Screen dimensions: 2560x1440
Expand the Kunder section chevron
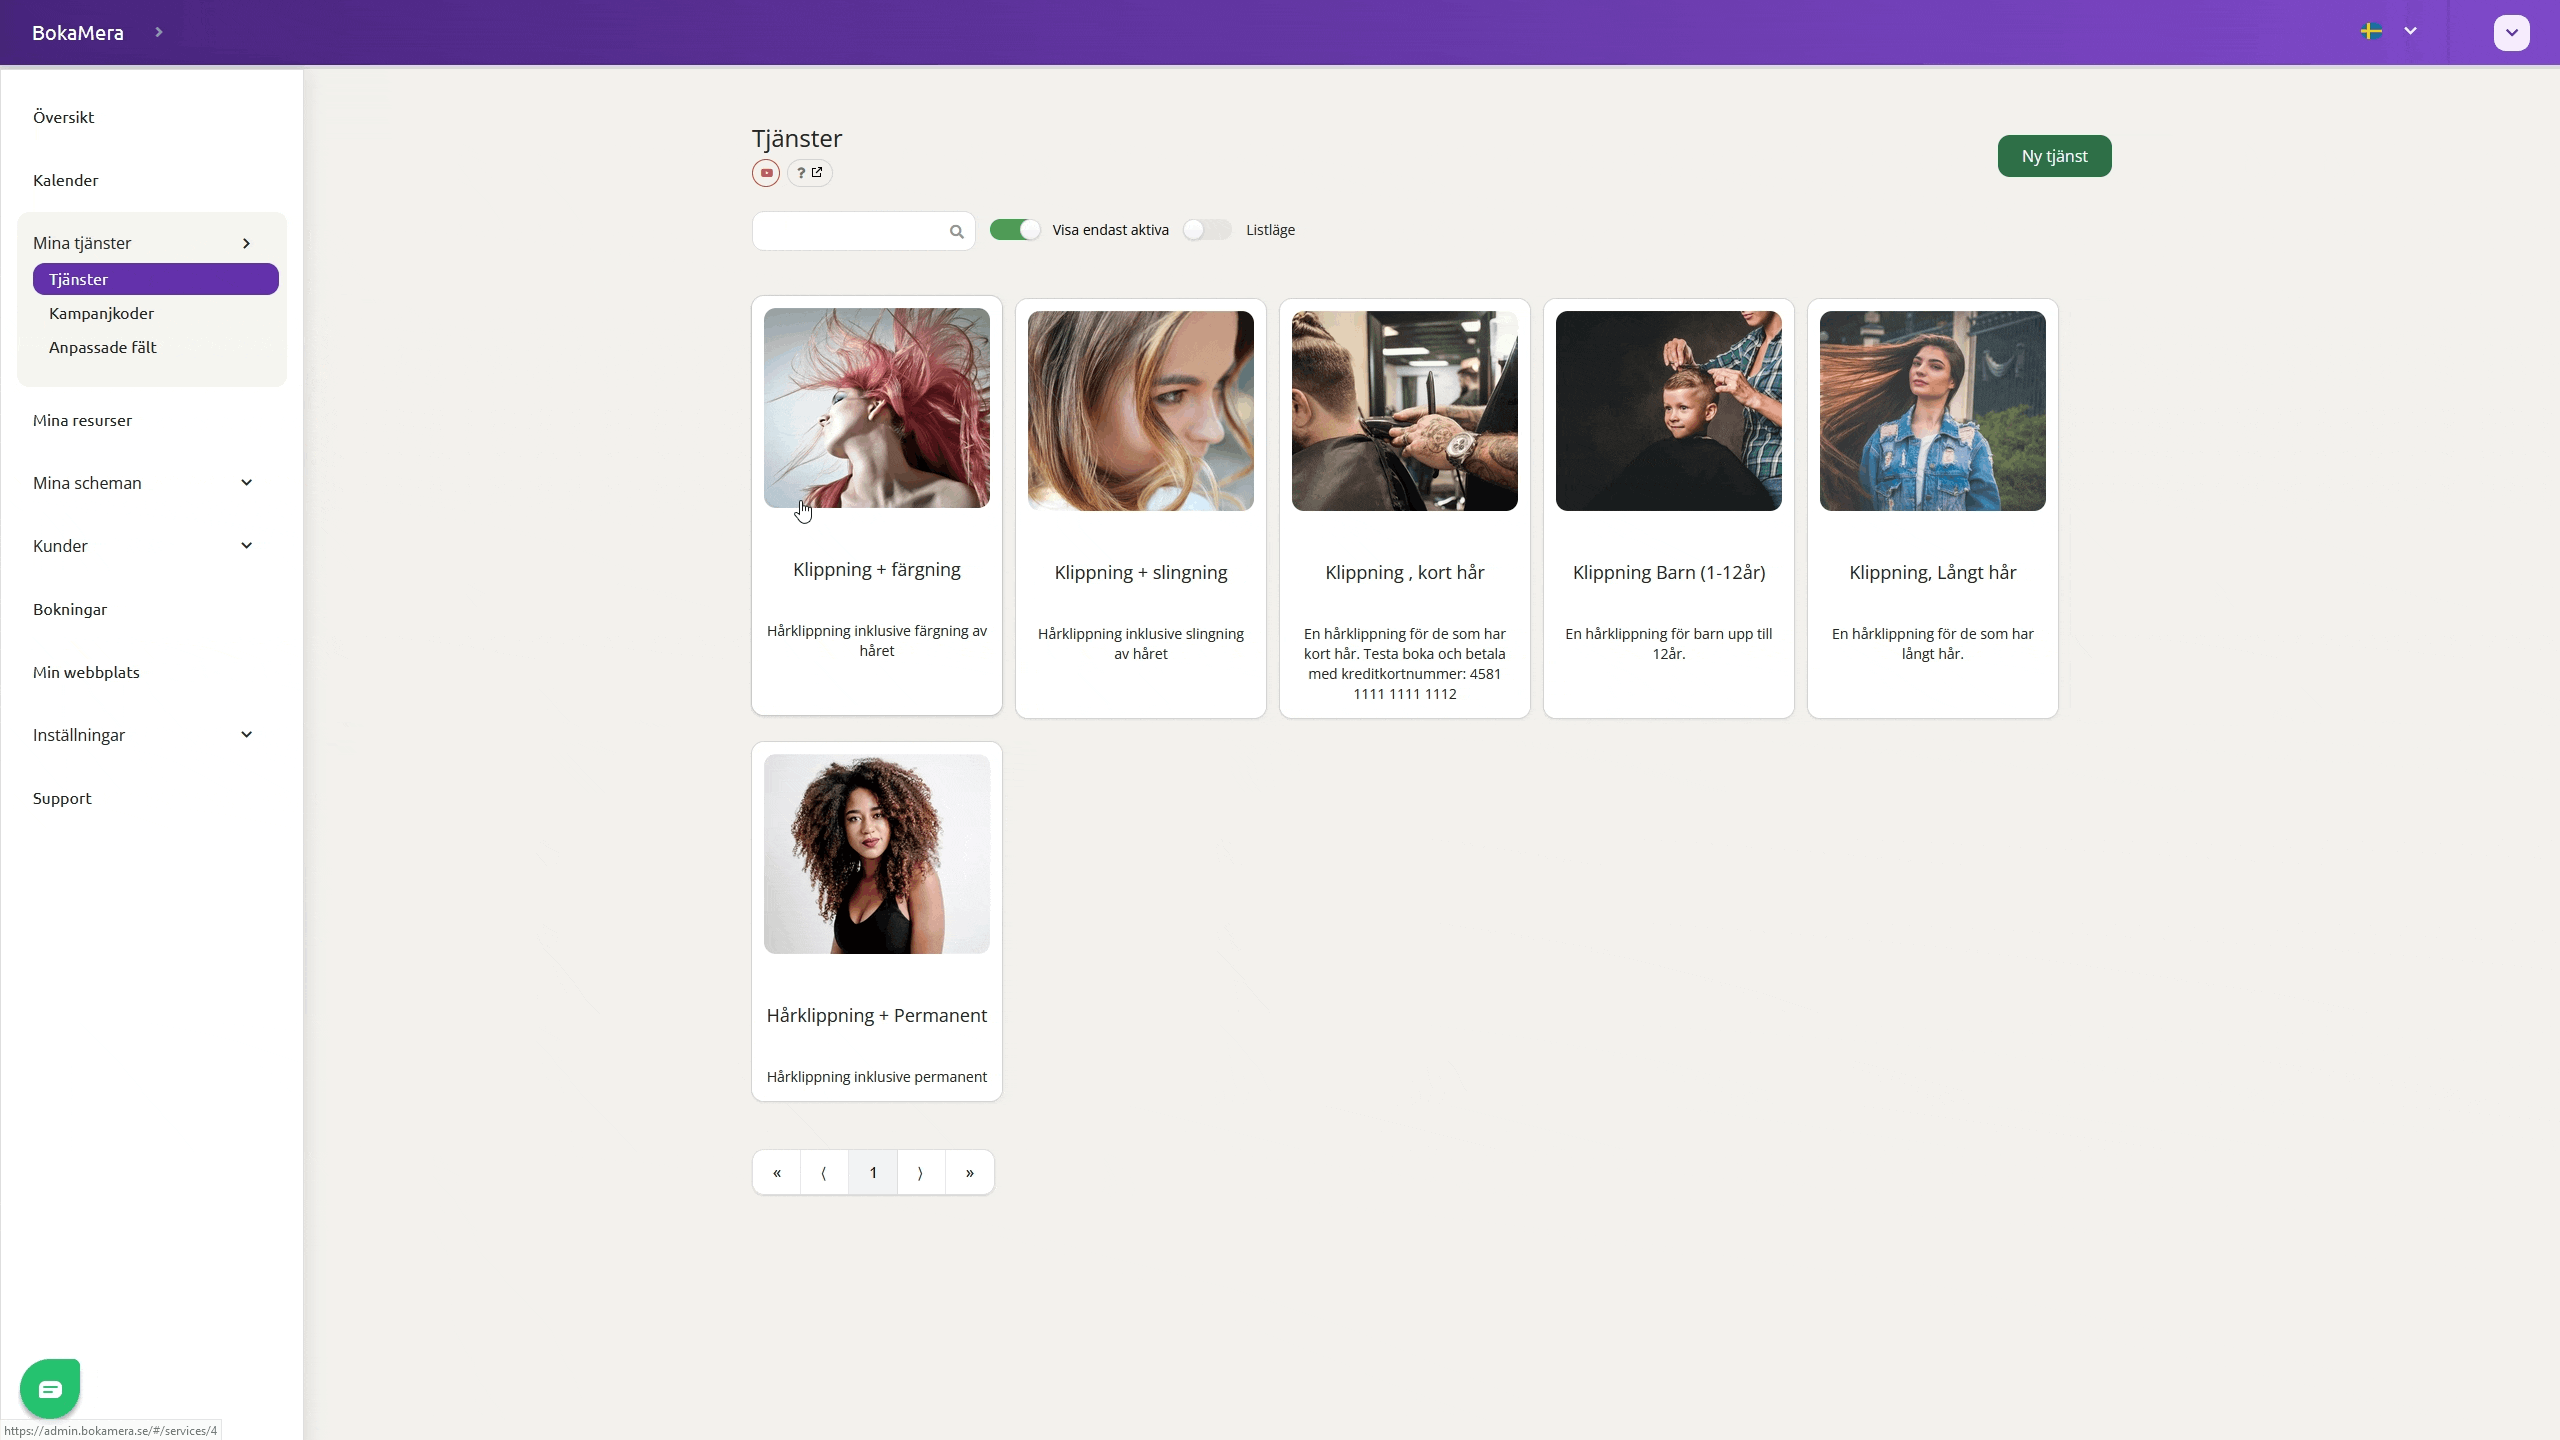pos(246,546)
